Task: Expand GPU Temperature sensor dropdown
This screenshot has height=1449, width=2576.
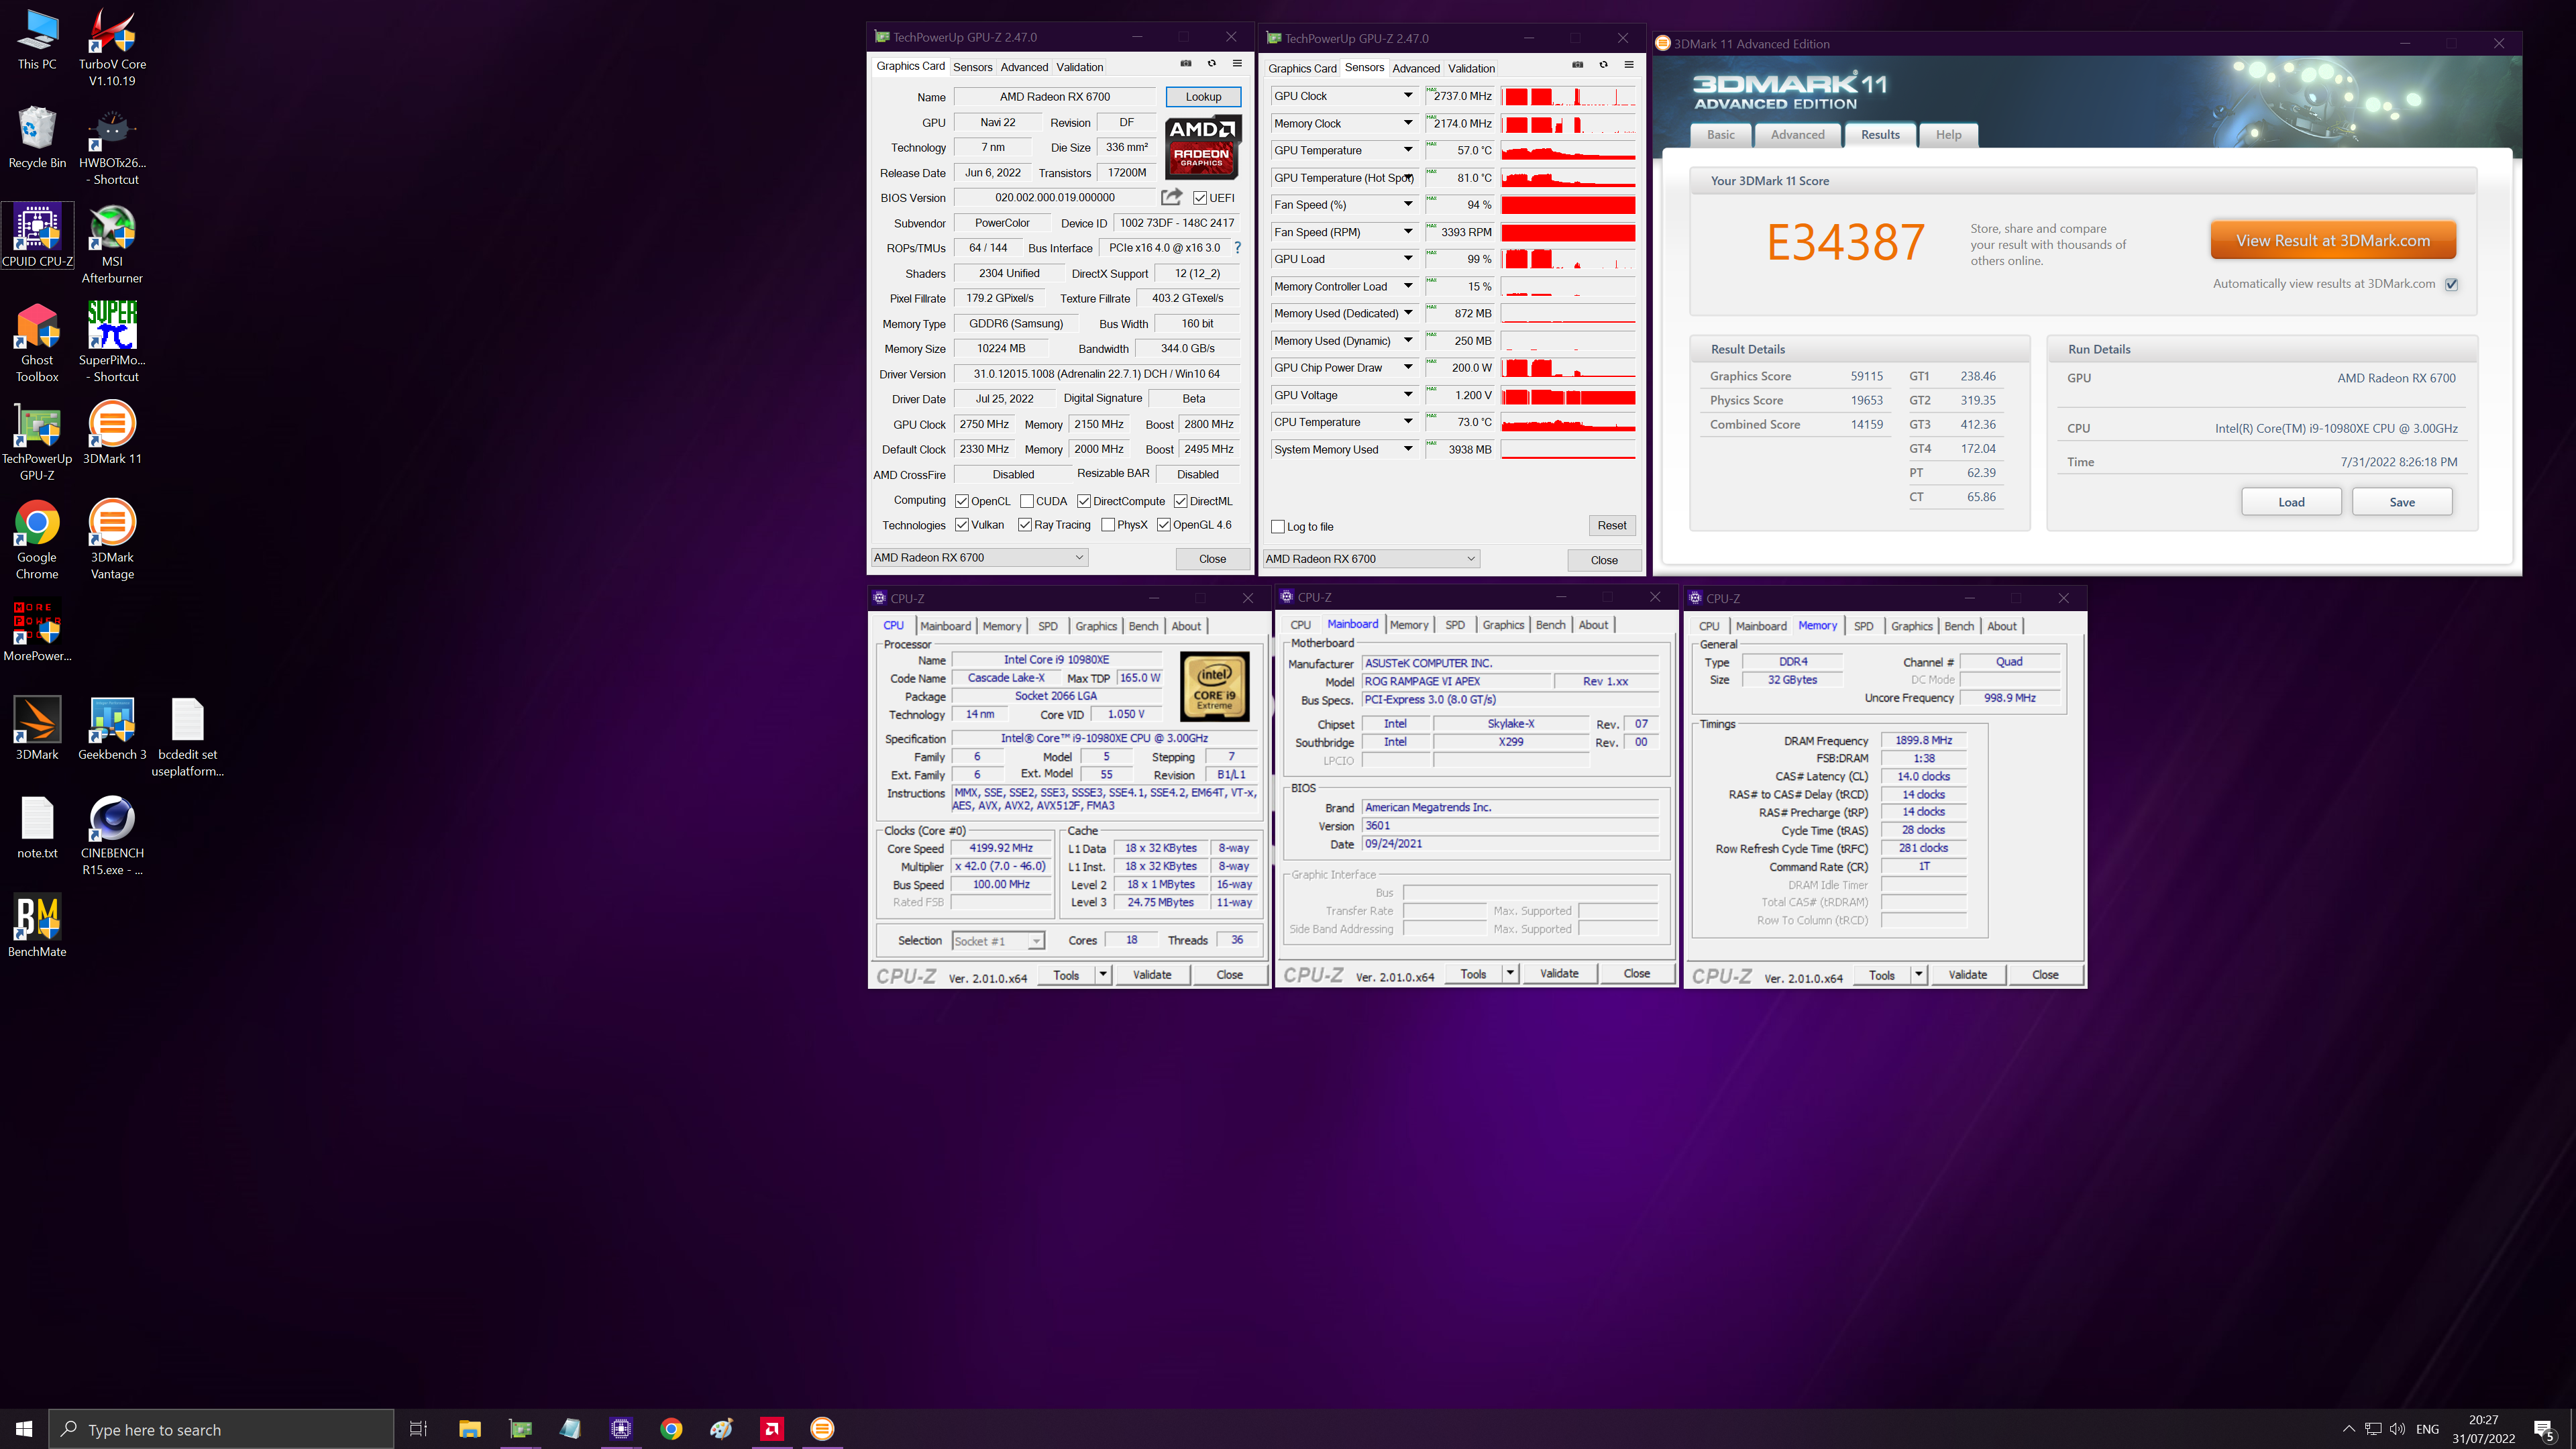Action: 1408,150
